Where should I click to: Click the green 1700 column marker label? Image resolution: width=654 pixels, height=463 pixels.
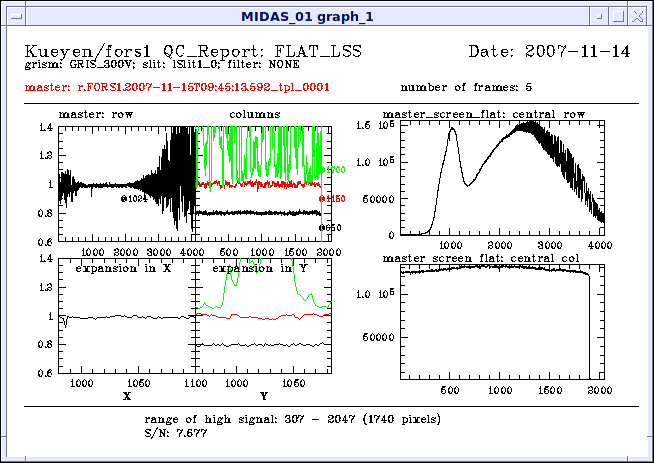(x=336, y=170)
